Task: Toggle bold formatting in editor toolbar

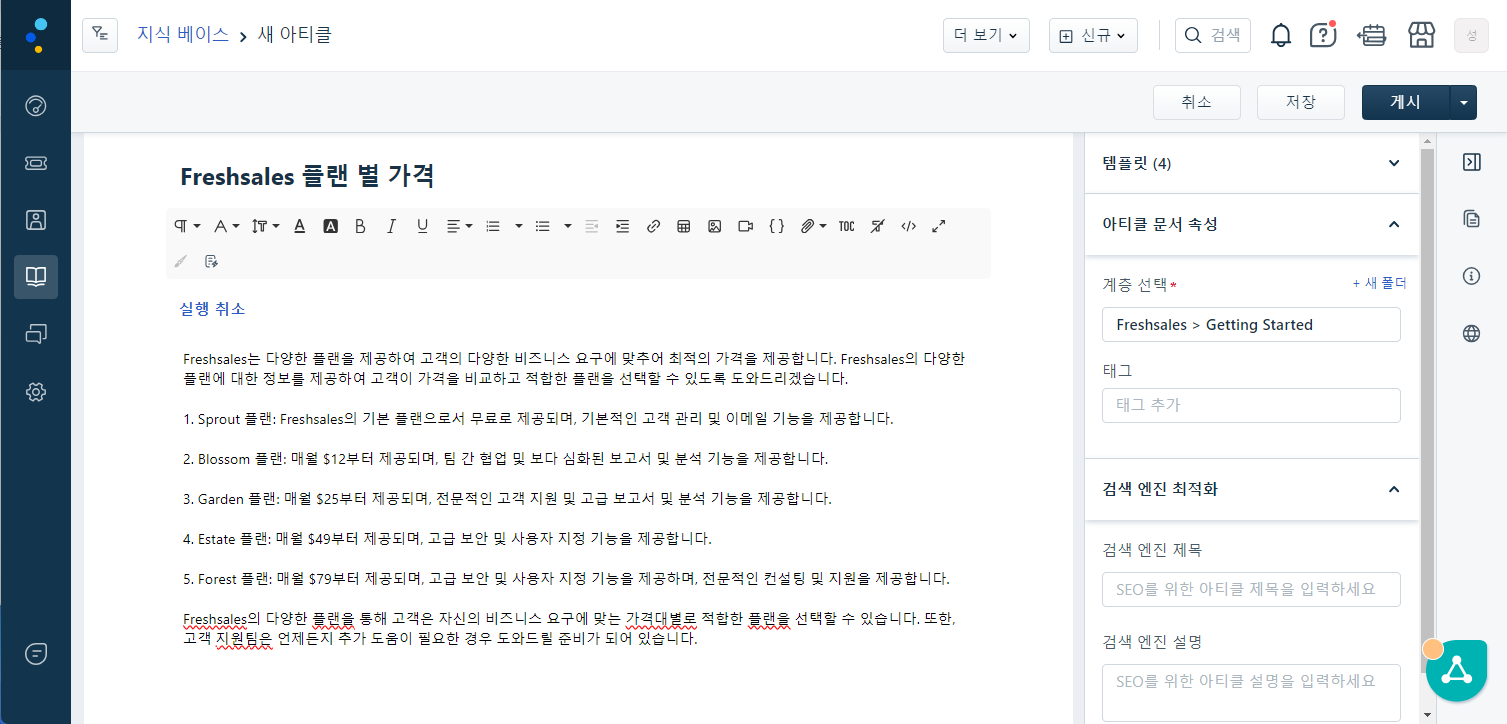Action: (x=360, y=226)
